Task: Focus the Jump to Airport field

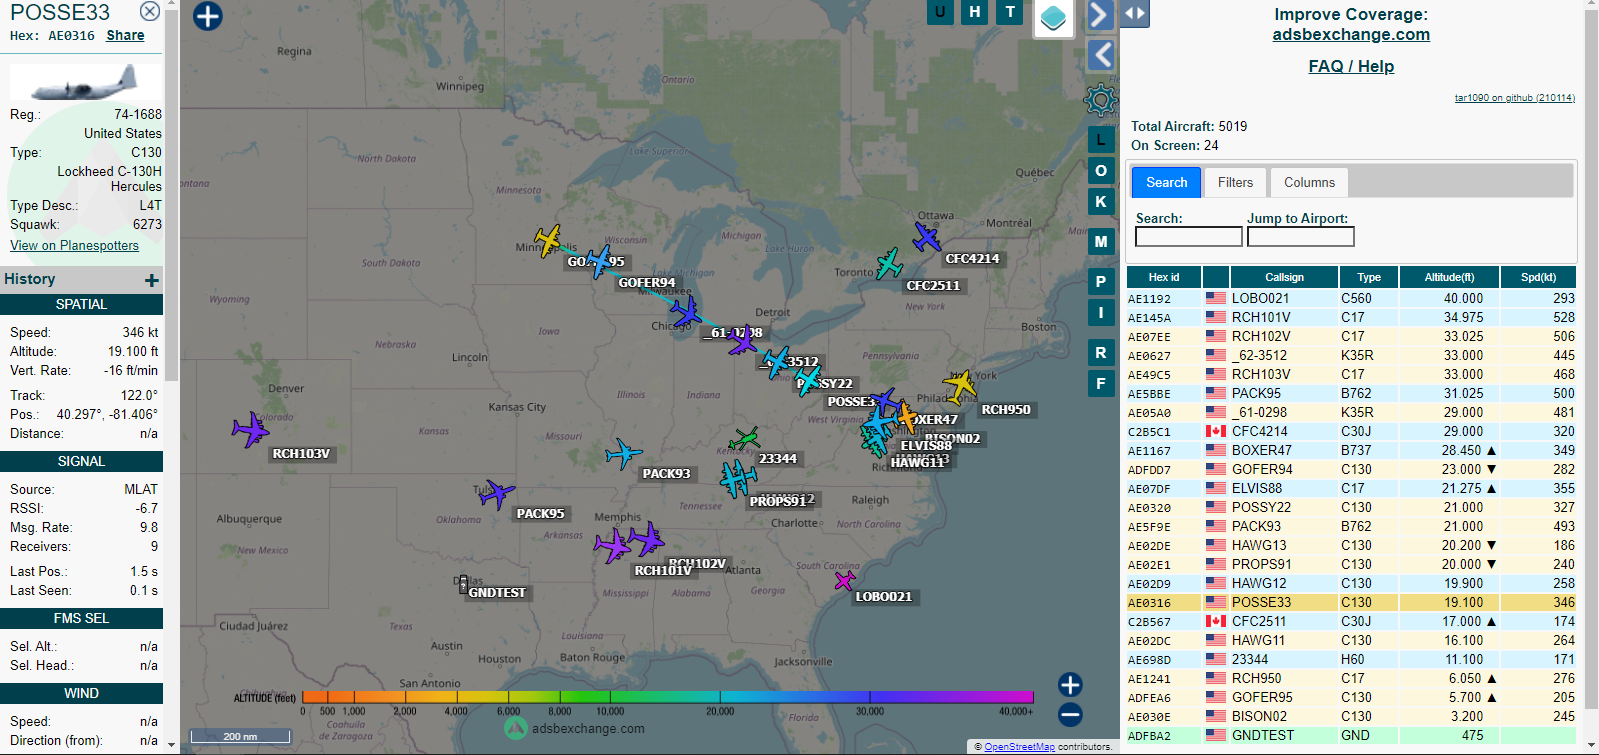Action: pos(1300,236)
